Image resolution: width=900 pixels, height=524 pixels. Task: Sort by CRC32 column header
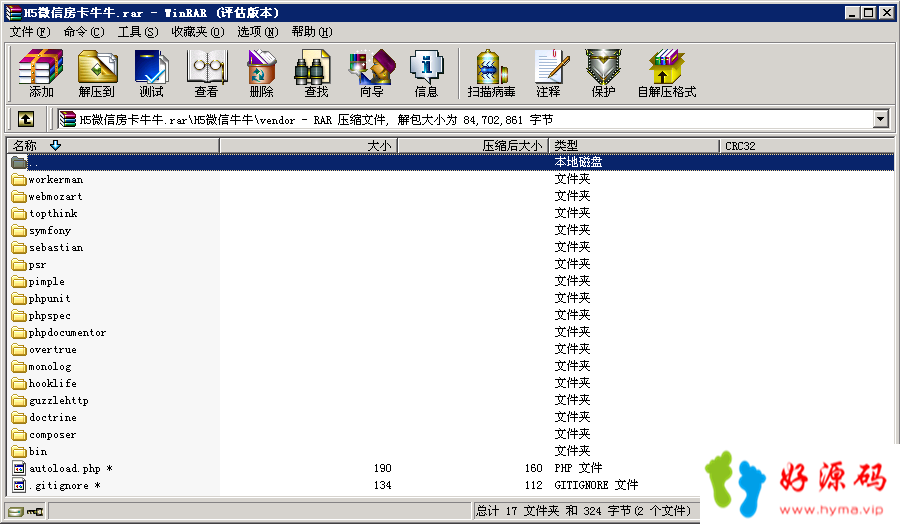[806, 146]
